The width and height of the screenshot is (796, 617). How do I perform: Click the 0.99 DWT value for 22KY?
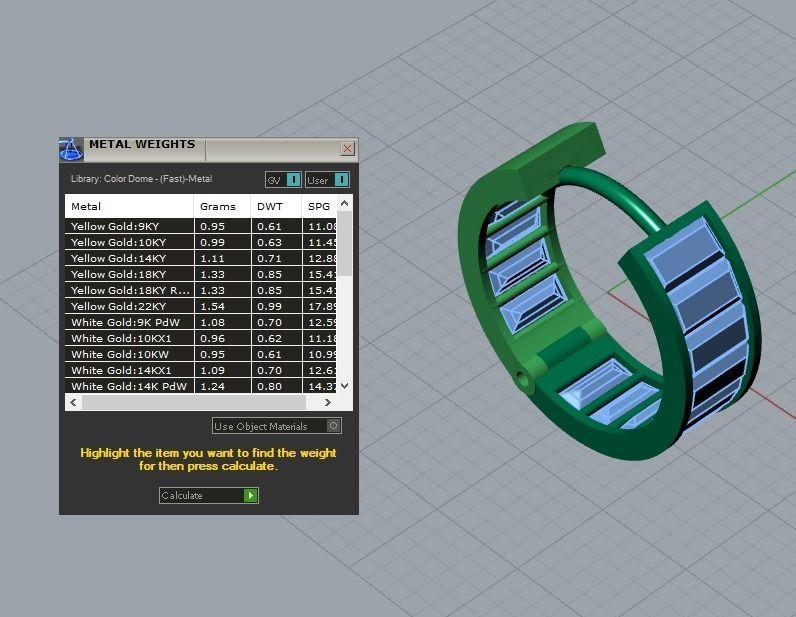click(x=269, y=306)
